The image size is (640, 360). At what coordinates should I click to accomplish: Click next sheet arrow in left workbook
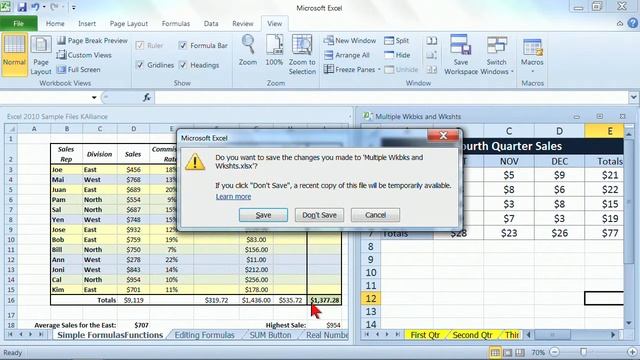pos(30,334)
